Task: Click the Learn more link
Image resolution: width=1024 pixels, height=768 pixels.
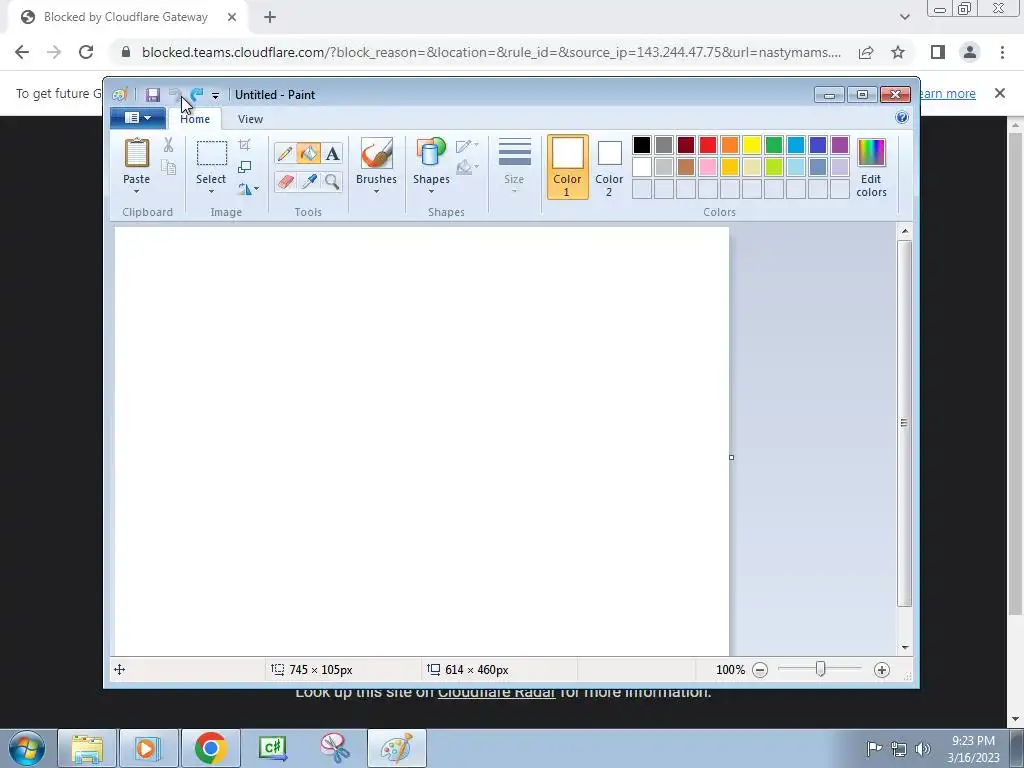Action: click(x=947, y=93)
